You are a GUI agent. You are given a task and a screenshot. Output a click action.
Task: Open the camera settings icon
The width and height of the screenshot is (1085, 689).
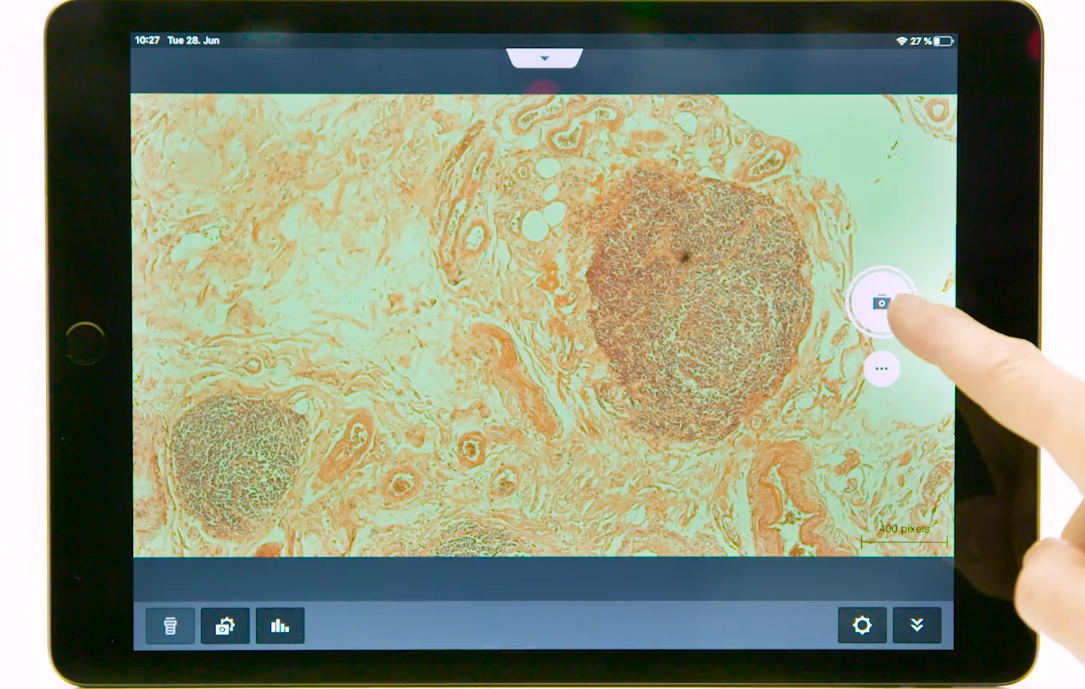click(225, 626)
